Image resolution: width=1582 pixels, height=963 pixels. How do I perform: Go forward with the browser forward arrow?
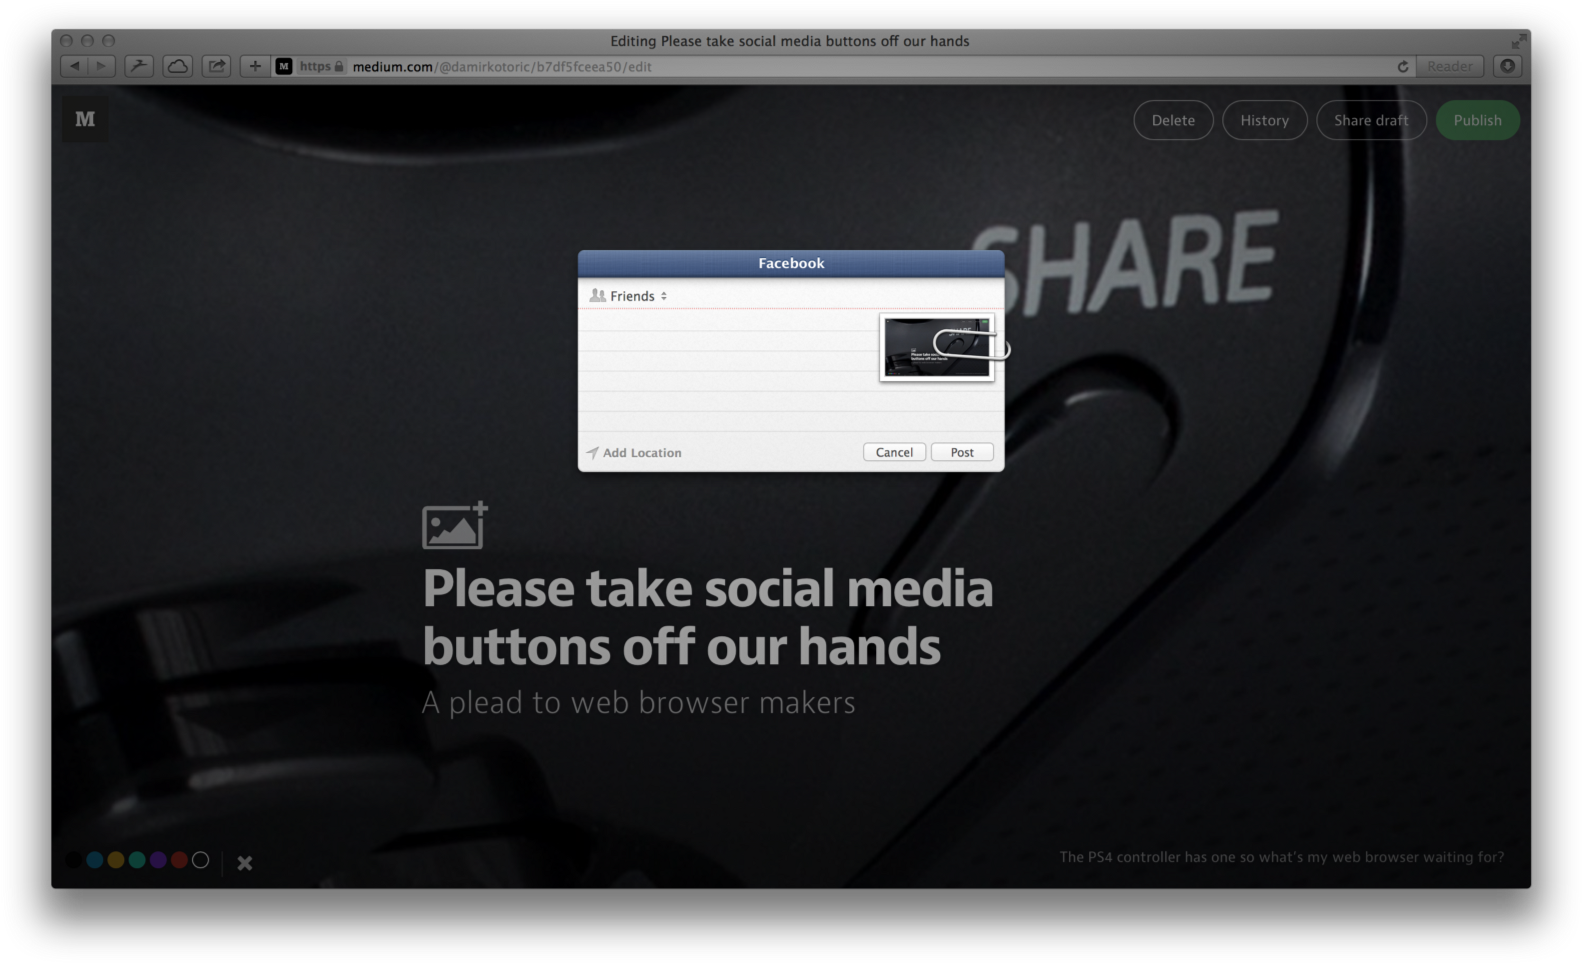[x=102, y=66]
